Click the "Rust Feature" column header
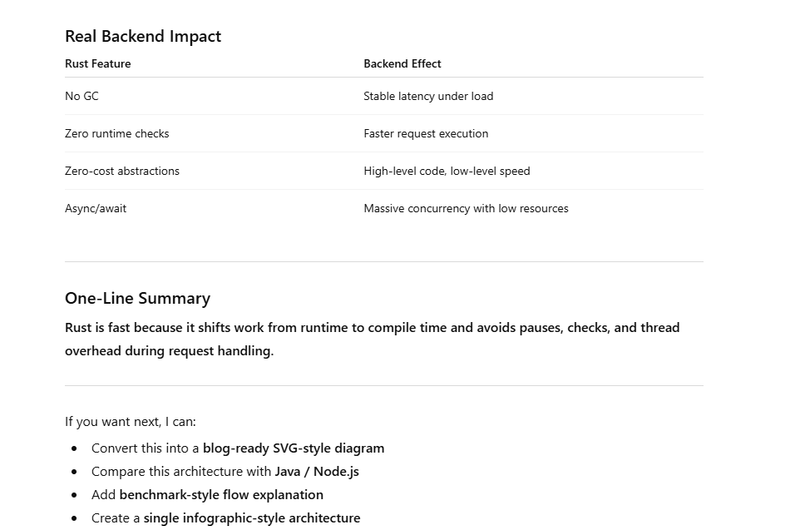800x526 pixels. click(x=98, y=64)
